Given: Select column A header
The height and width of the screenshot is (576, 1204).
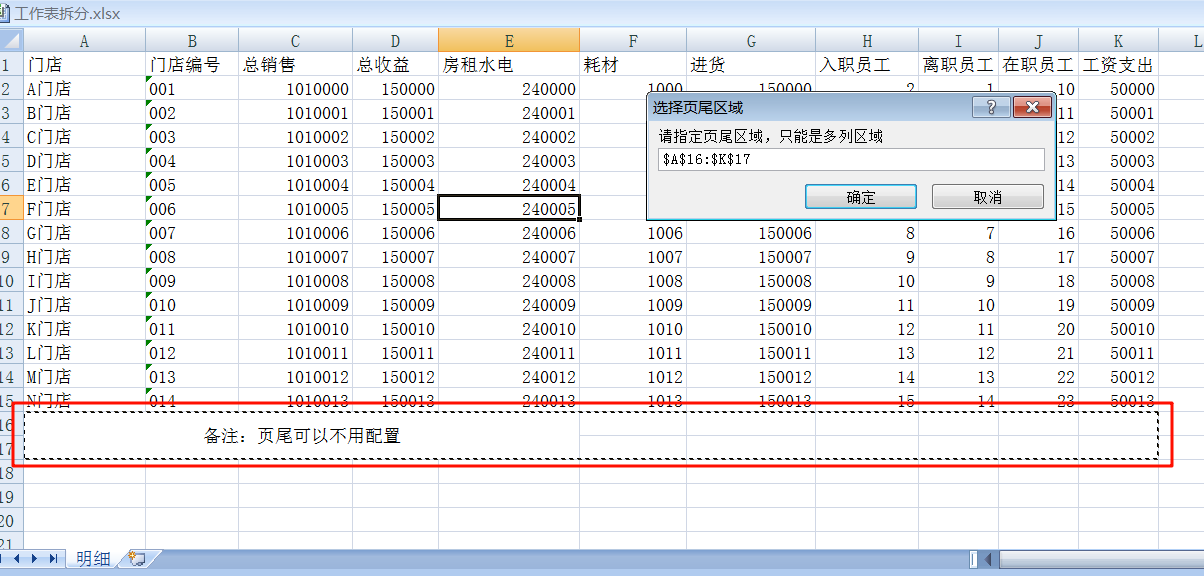Looking at the screenshot, I should click(84, 41).
